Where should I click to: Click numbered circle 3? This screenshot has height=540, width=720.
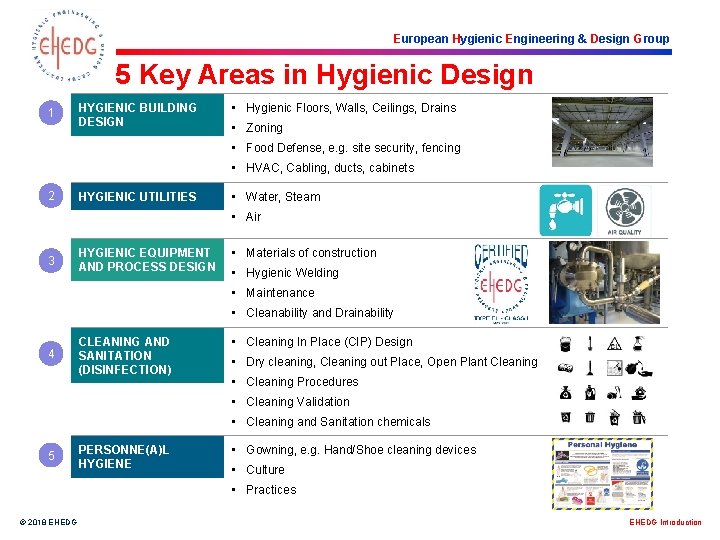click(x=51, y=260)
